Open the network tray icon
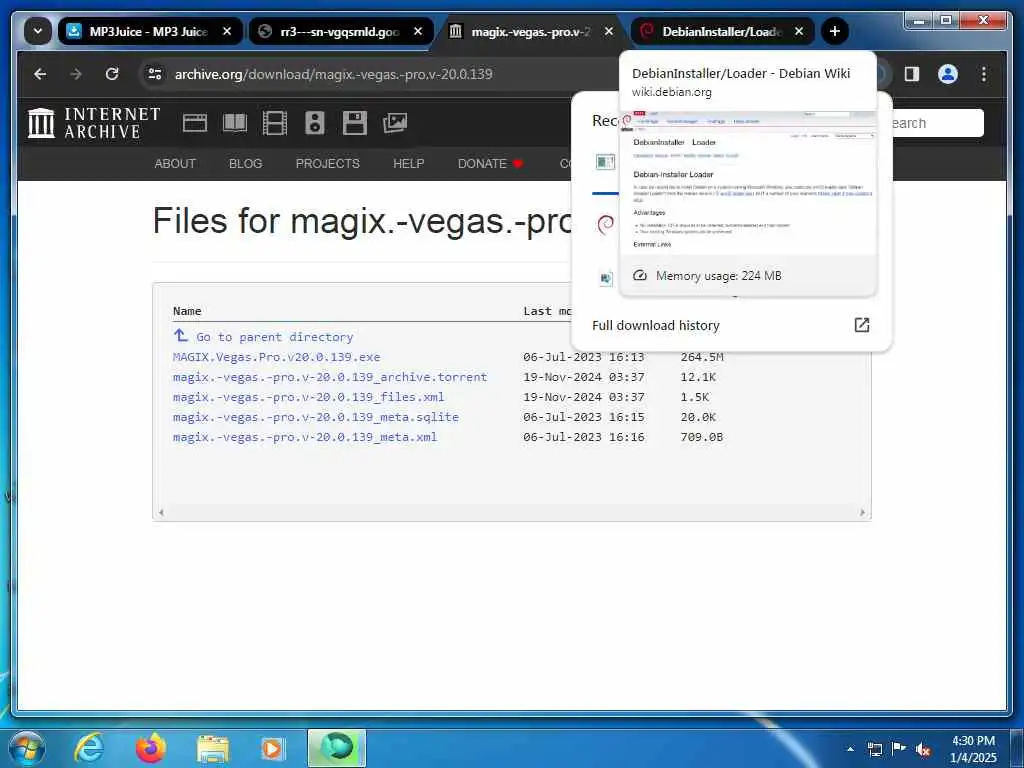The height and width of the screenshot is (768, 1024). click(x=874, y=749)
